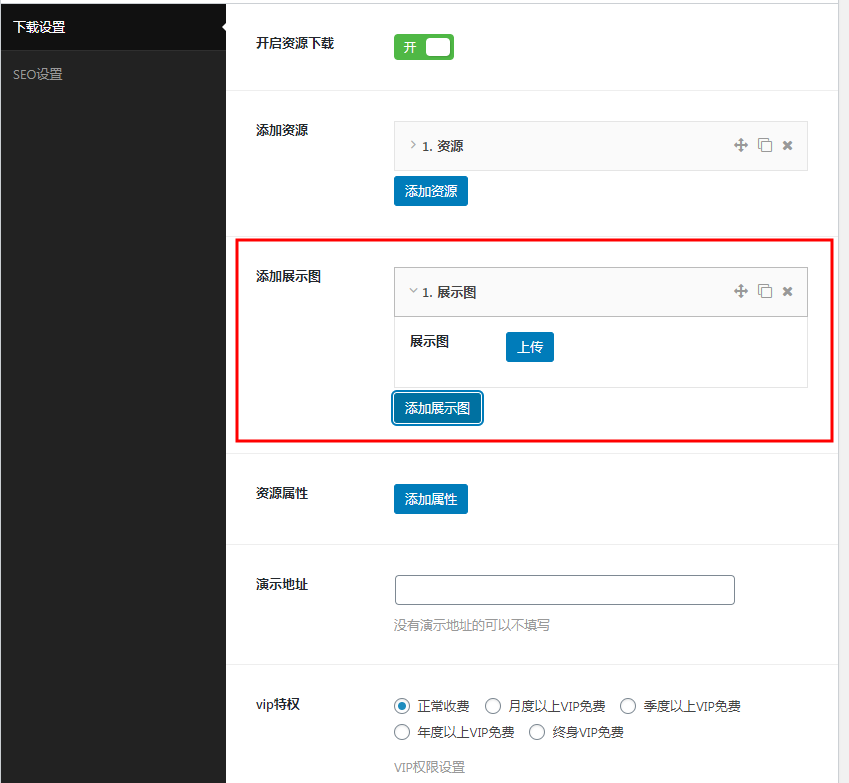Image resolution: width=849 pixels, height=783 pixels.
Task: Click the 添加属性 button
Action: point(430,499)
